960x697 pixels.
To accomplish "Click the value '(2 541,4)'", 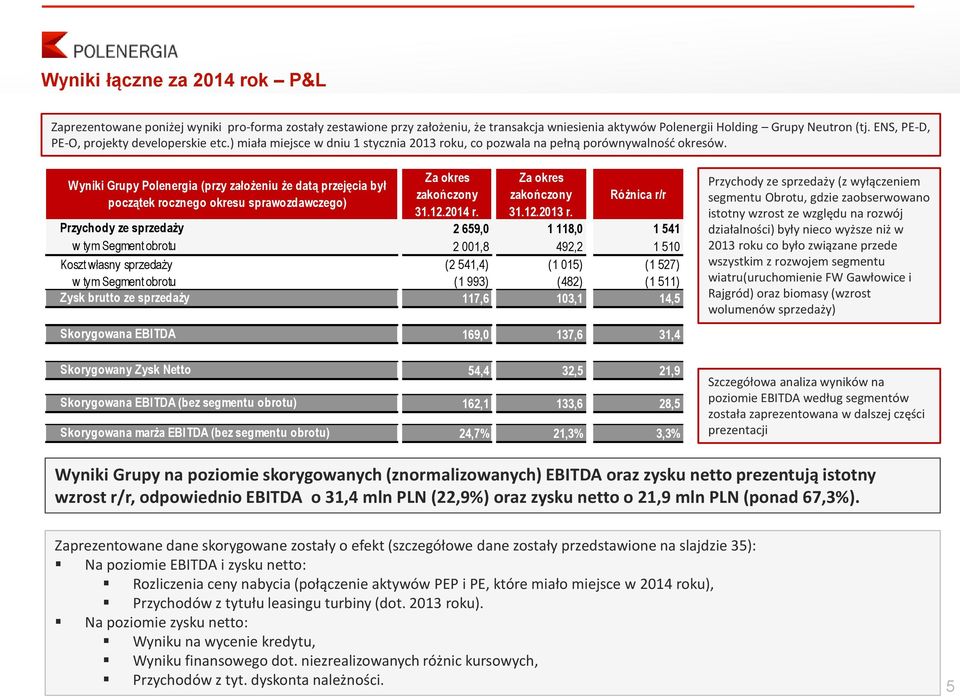I will pos(467,265).
